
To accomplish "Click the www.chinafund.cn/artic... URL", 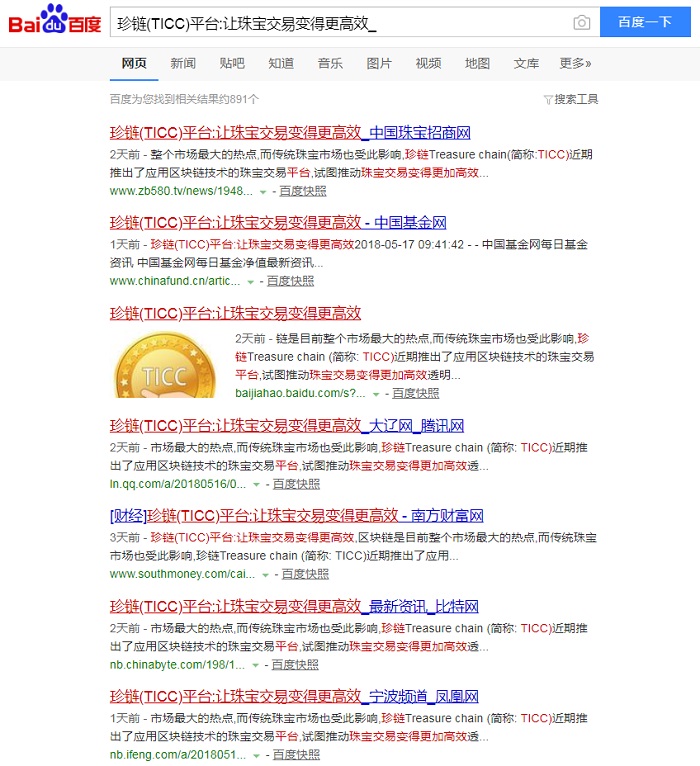I will tap(175, 281).
